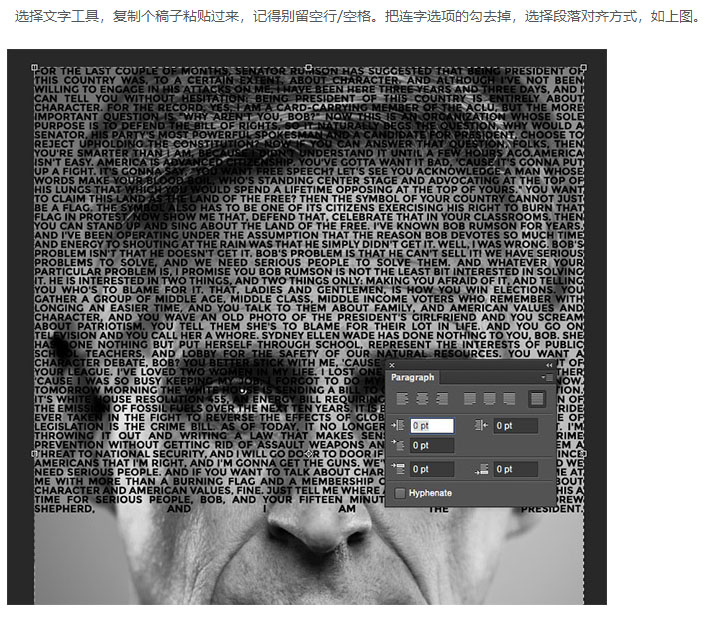Image resolution: width=709 pixels, height=619 pixels.
Task: Apply the justify all alignment icon
Action: pyautogui.click(x=537, y=399)
